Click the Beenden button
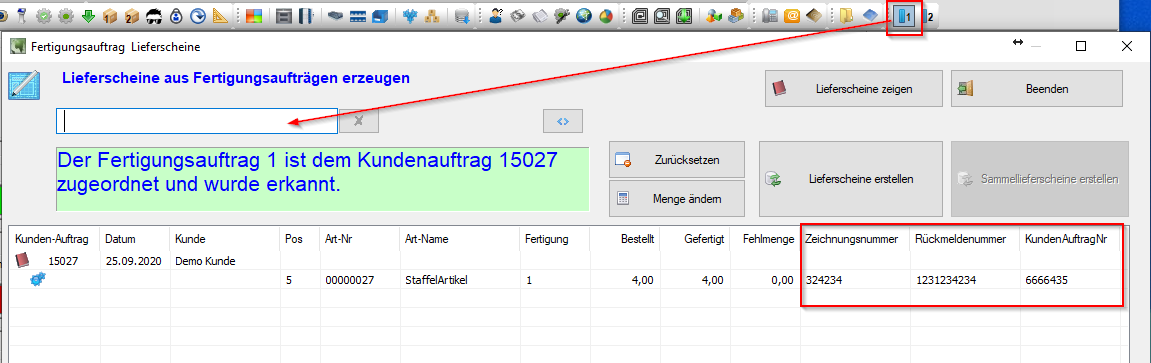1151x363 pixels. pyautogui.click(x=1037, y=89)
